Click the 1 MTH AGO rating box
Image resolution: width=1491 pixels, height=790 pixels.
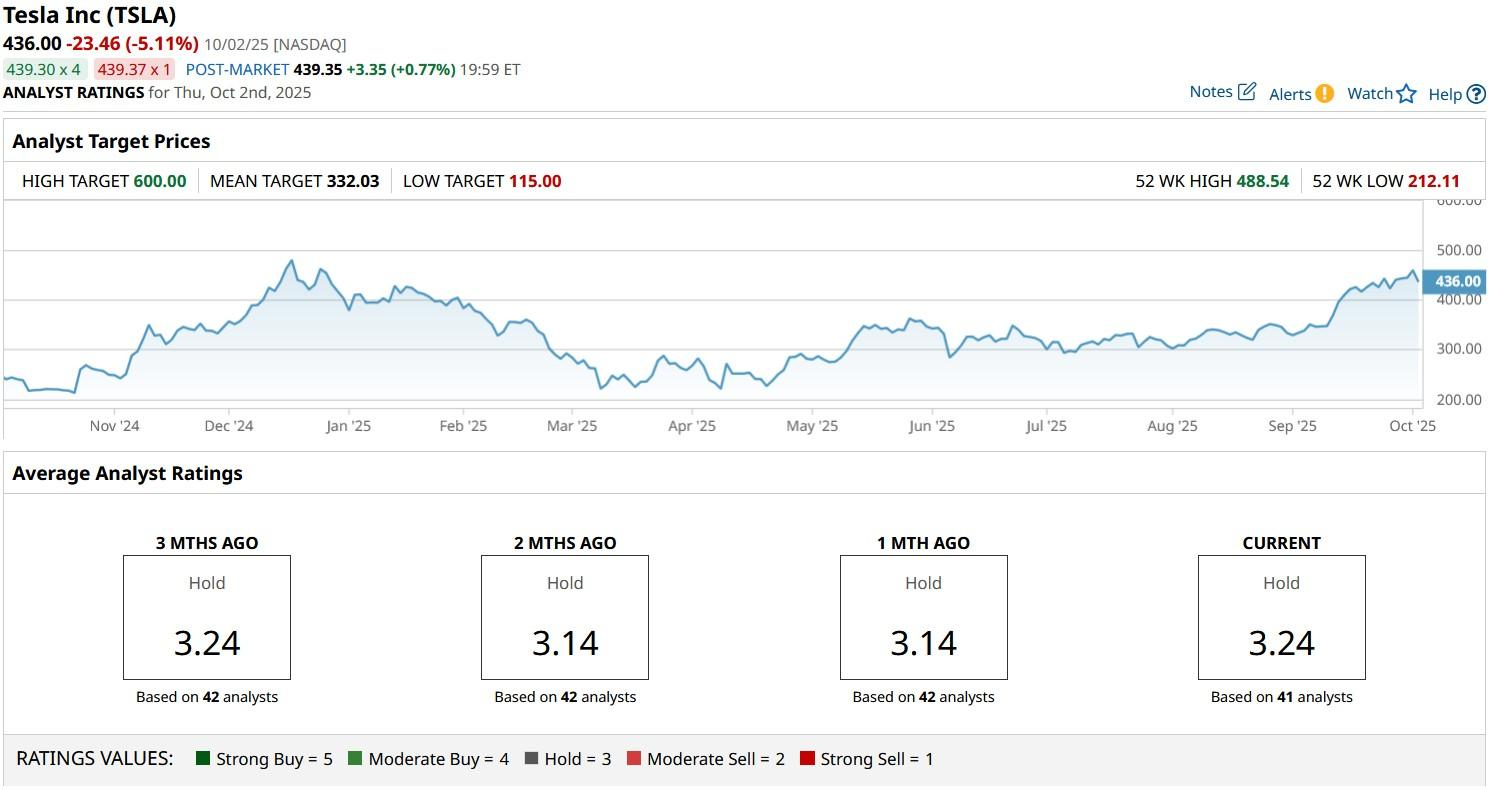(923, 618)
